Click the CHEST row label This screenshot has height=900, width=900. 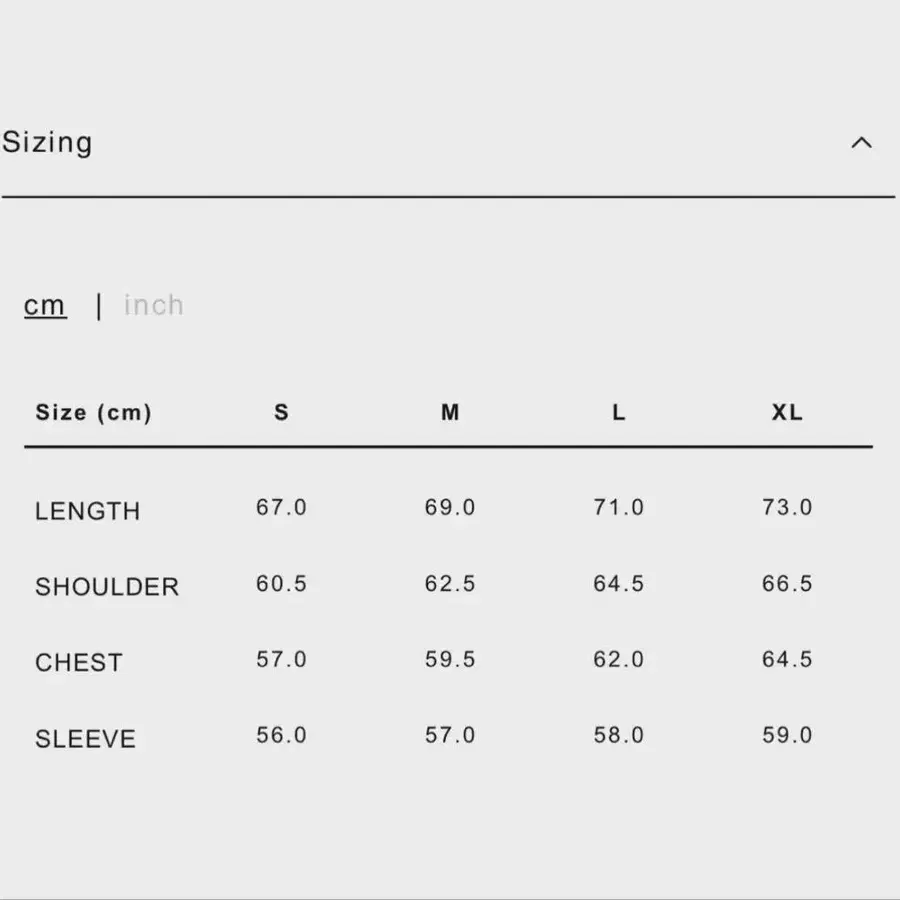[x=79, y=663]
